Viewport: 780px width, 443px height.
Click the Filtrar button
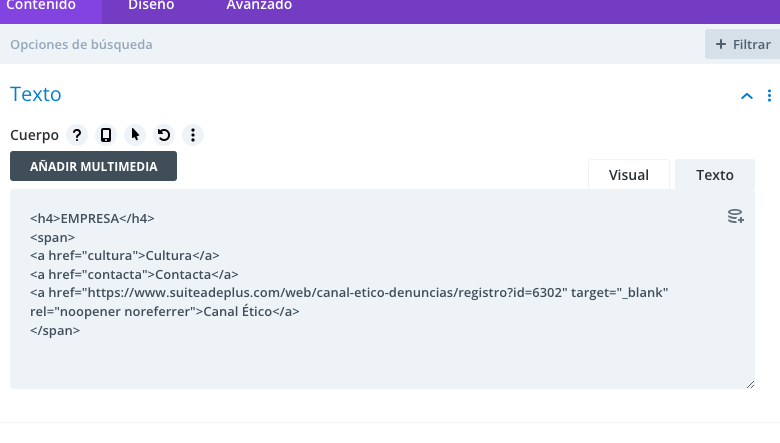(x=742, y=44)
